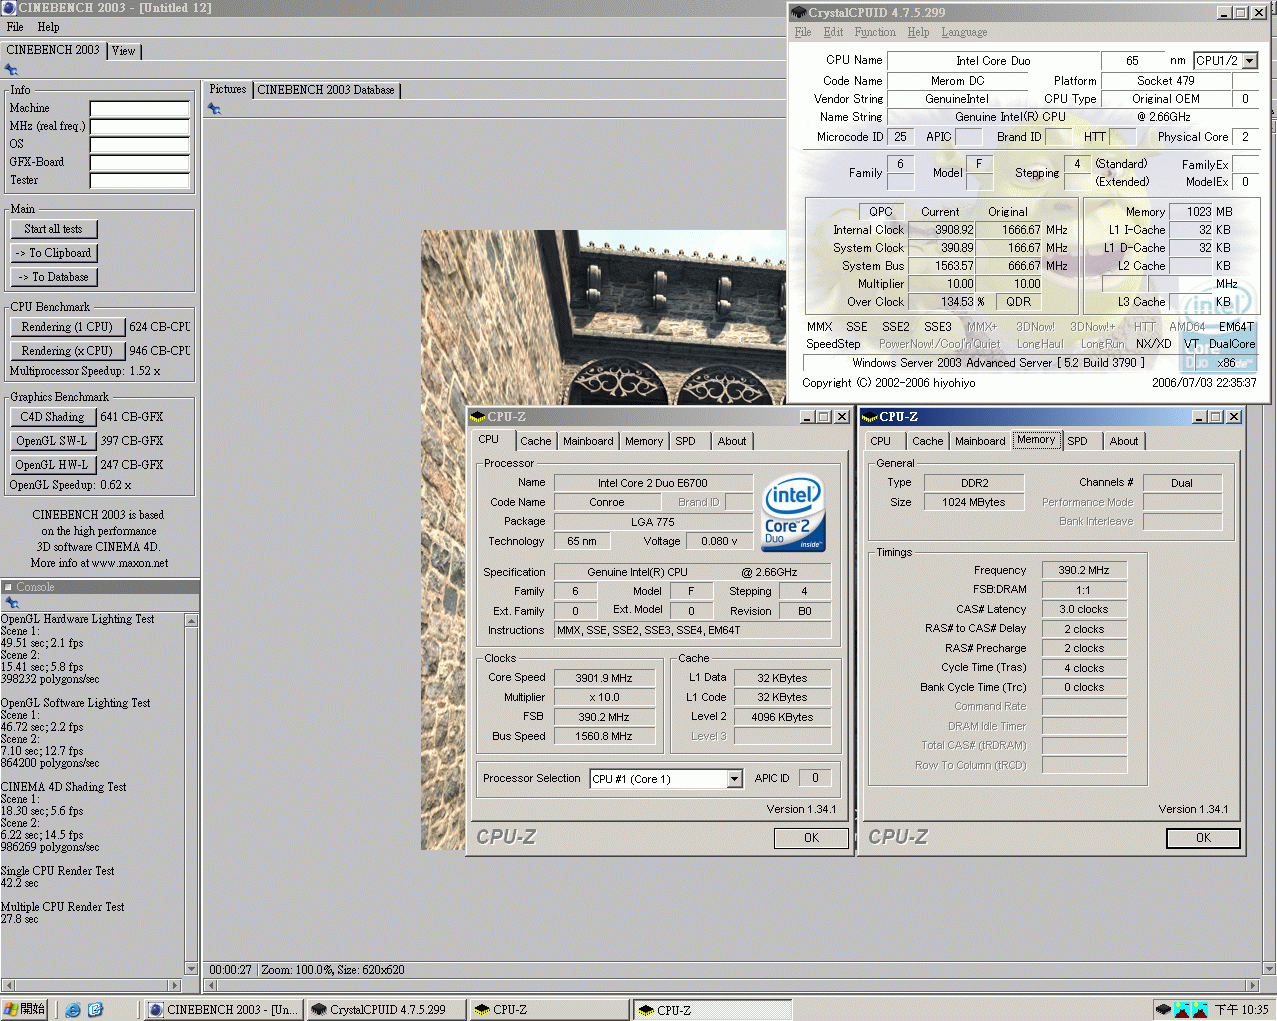Click the To Clipboard button

(x=53, y=253)
